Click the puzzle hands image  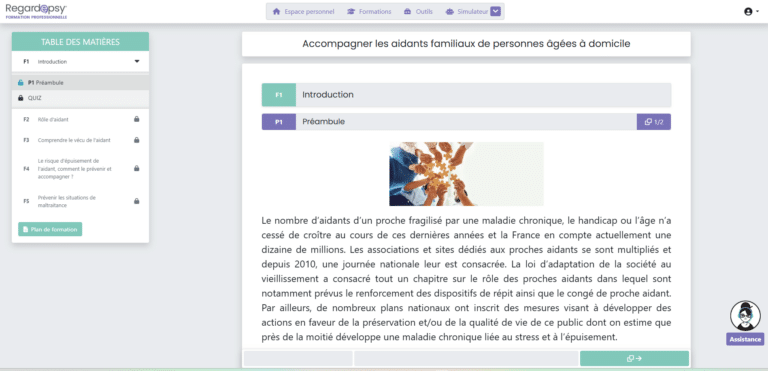coord(466,174)
